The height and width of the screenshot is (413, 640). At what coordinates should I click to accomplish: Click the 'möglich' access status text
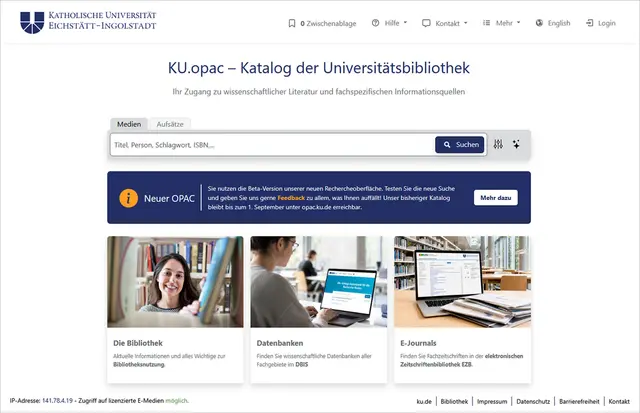pyautogui.click(x=176, y=401)
